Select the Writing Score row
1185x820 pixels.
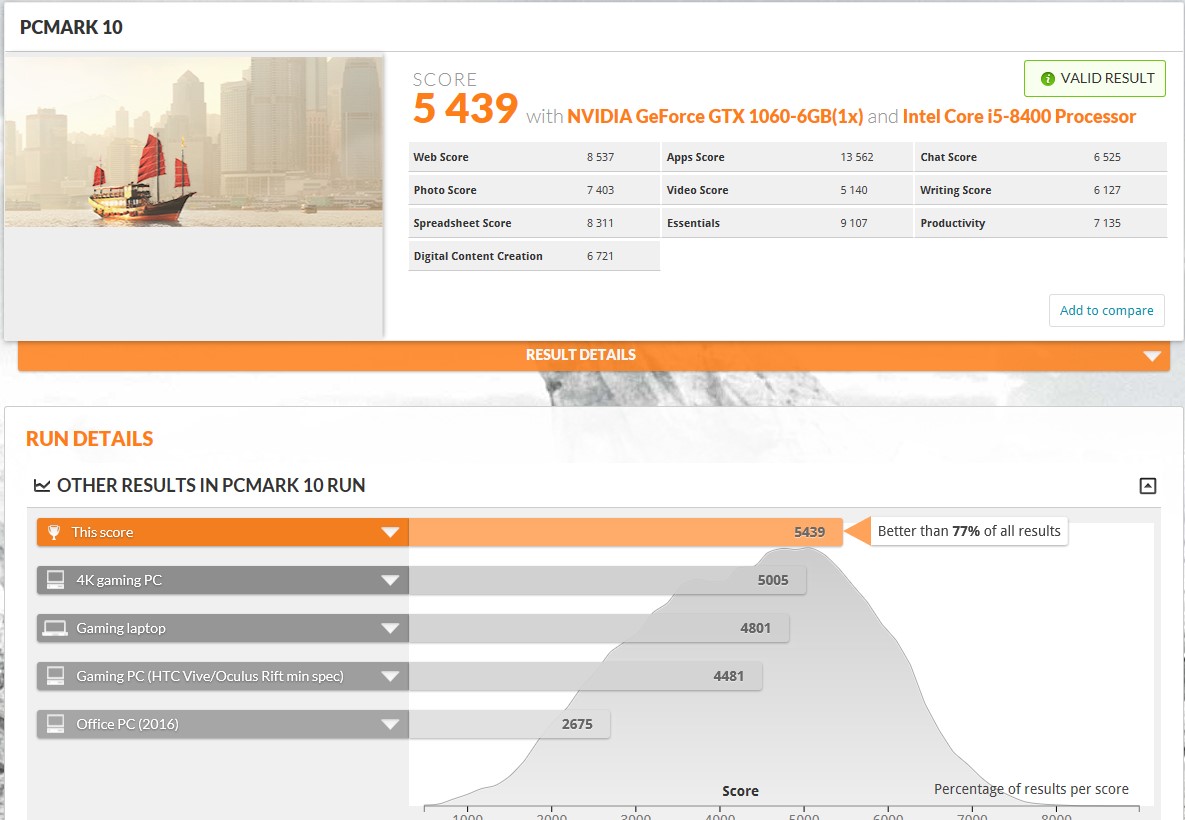1041,190
